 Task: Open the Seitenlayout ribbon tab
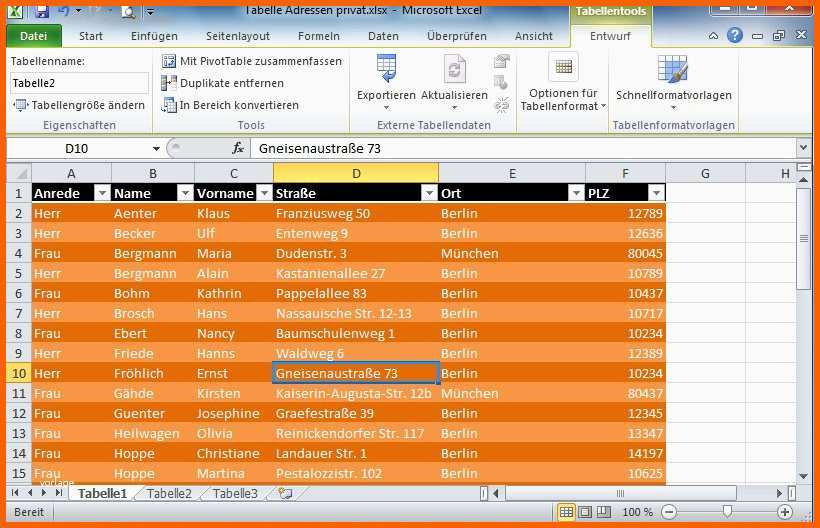pyautogui.click(x=238, y=36)
